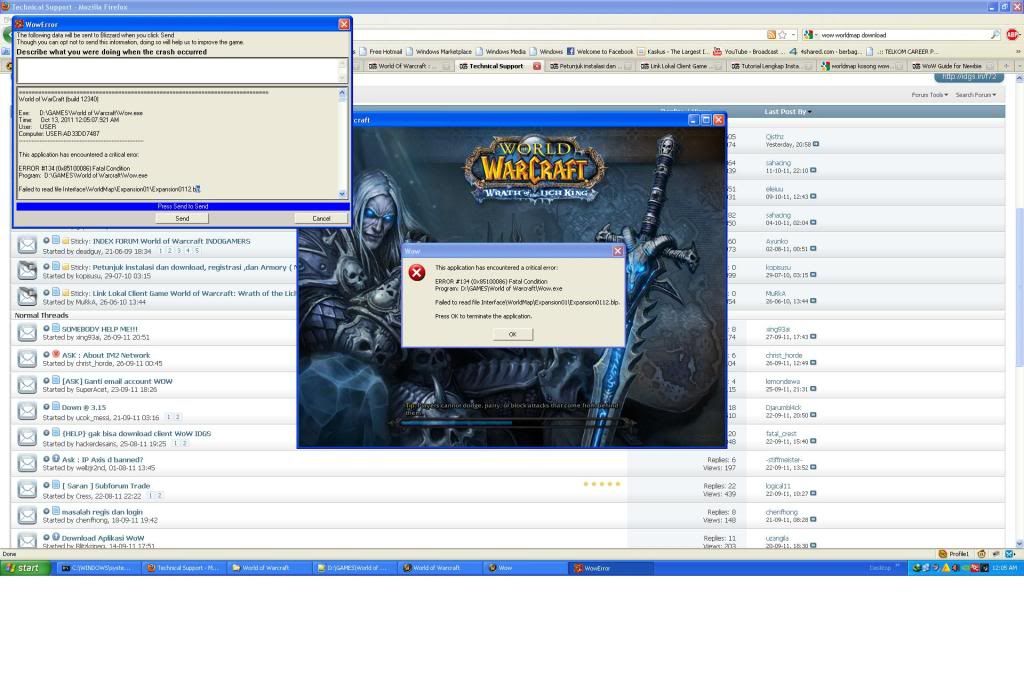The width and height of the screenshot is (1024, 699).
Task: Open the YouTube - Broadcast bookmark
Action: tap(750, 51)
